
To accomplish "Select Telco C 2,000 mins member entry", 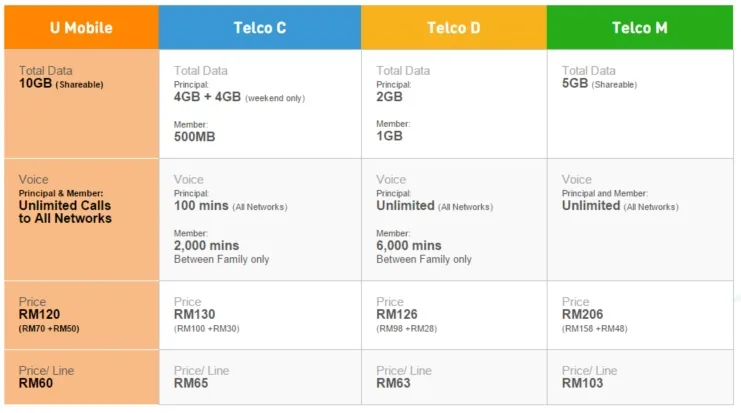I will point(206,246).
